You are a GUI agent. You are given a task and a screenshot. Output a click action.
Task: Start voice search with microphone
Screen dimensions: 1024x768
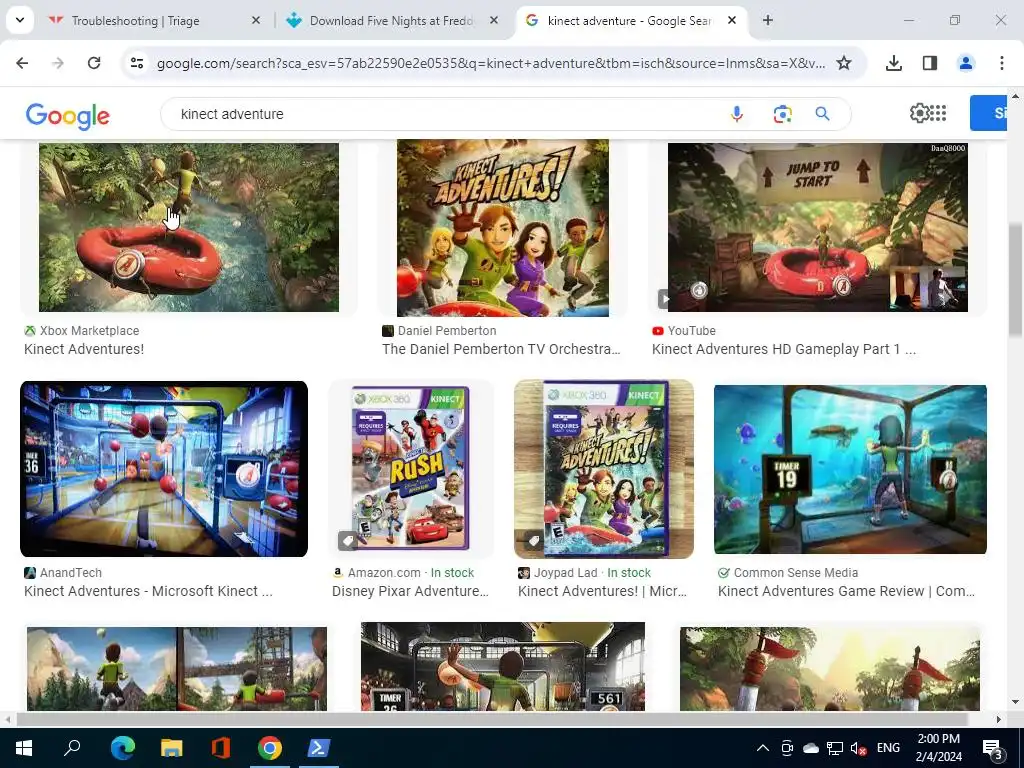click(737, 114)
